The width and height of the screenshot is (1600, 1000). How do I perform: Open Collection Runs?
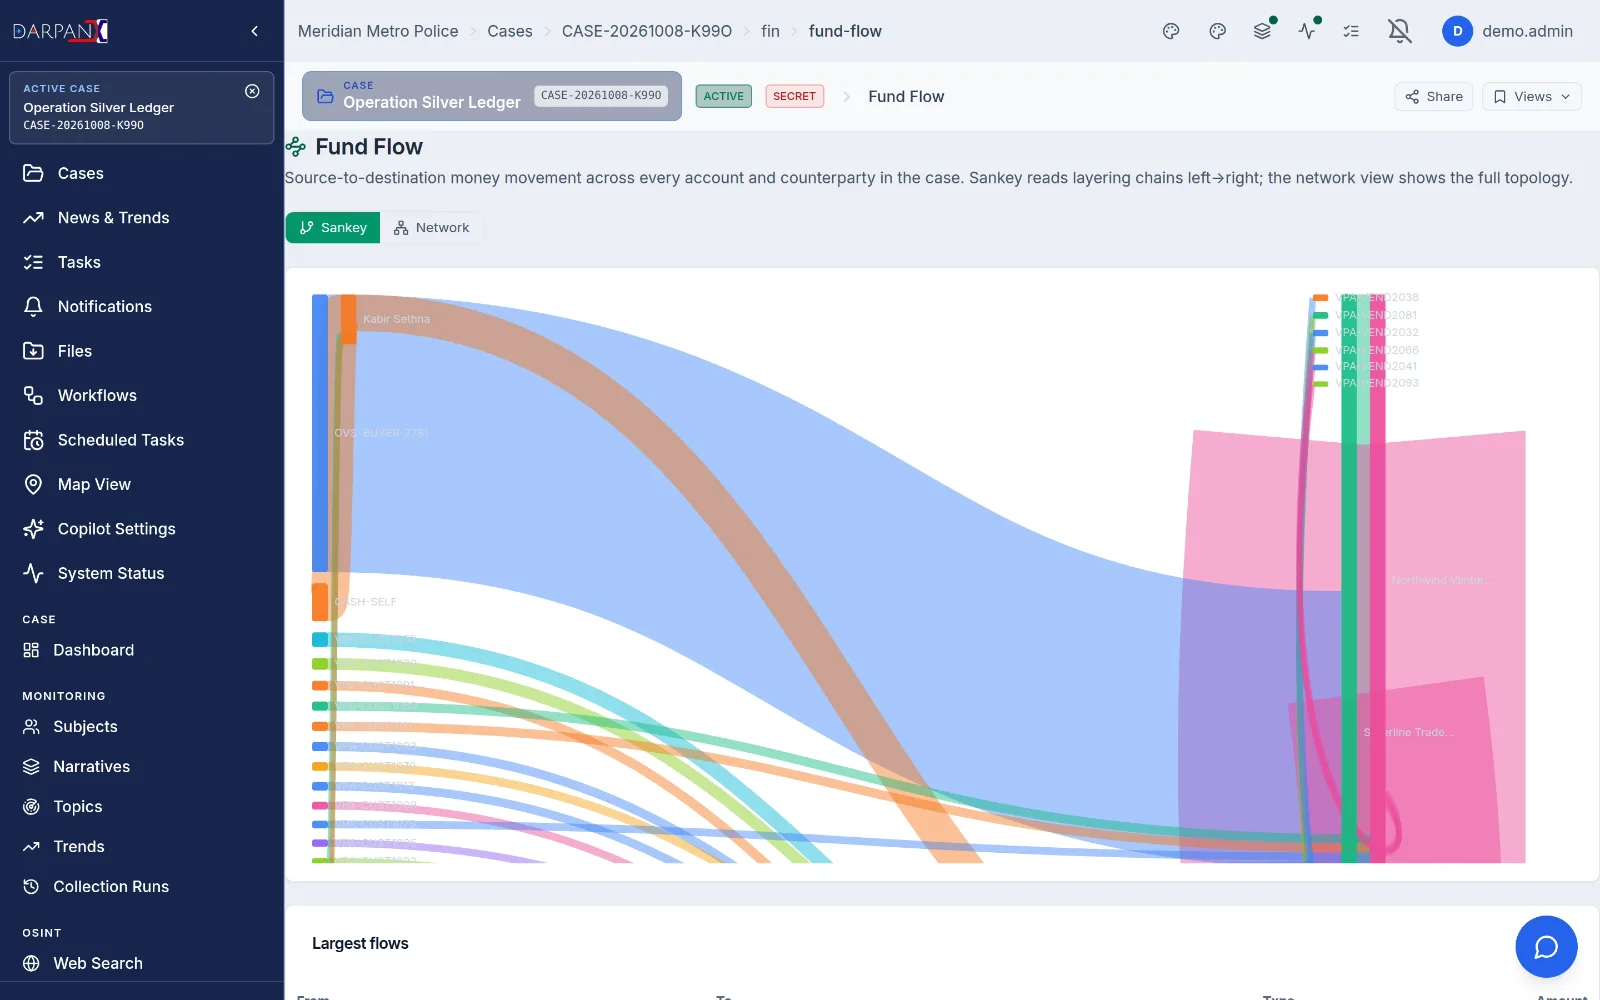point(142,887)
